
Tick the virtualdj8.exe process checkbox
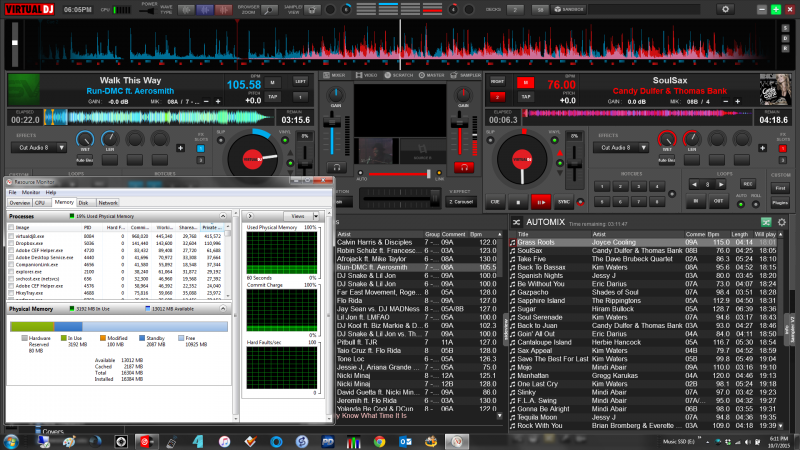11,236
